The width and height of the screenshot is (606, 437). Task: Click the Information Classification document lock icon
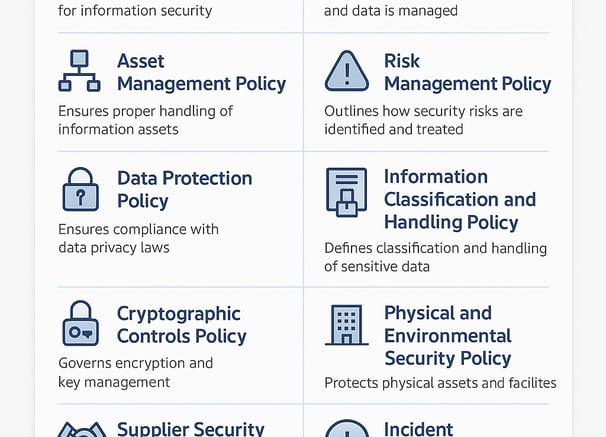click(347, 192)
